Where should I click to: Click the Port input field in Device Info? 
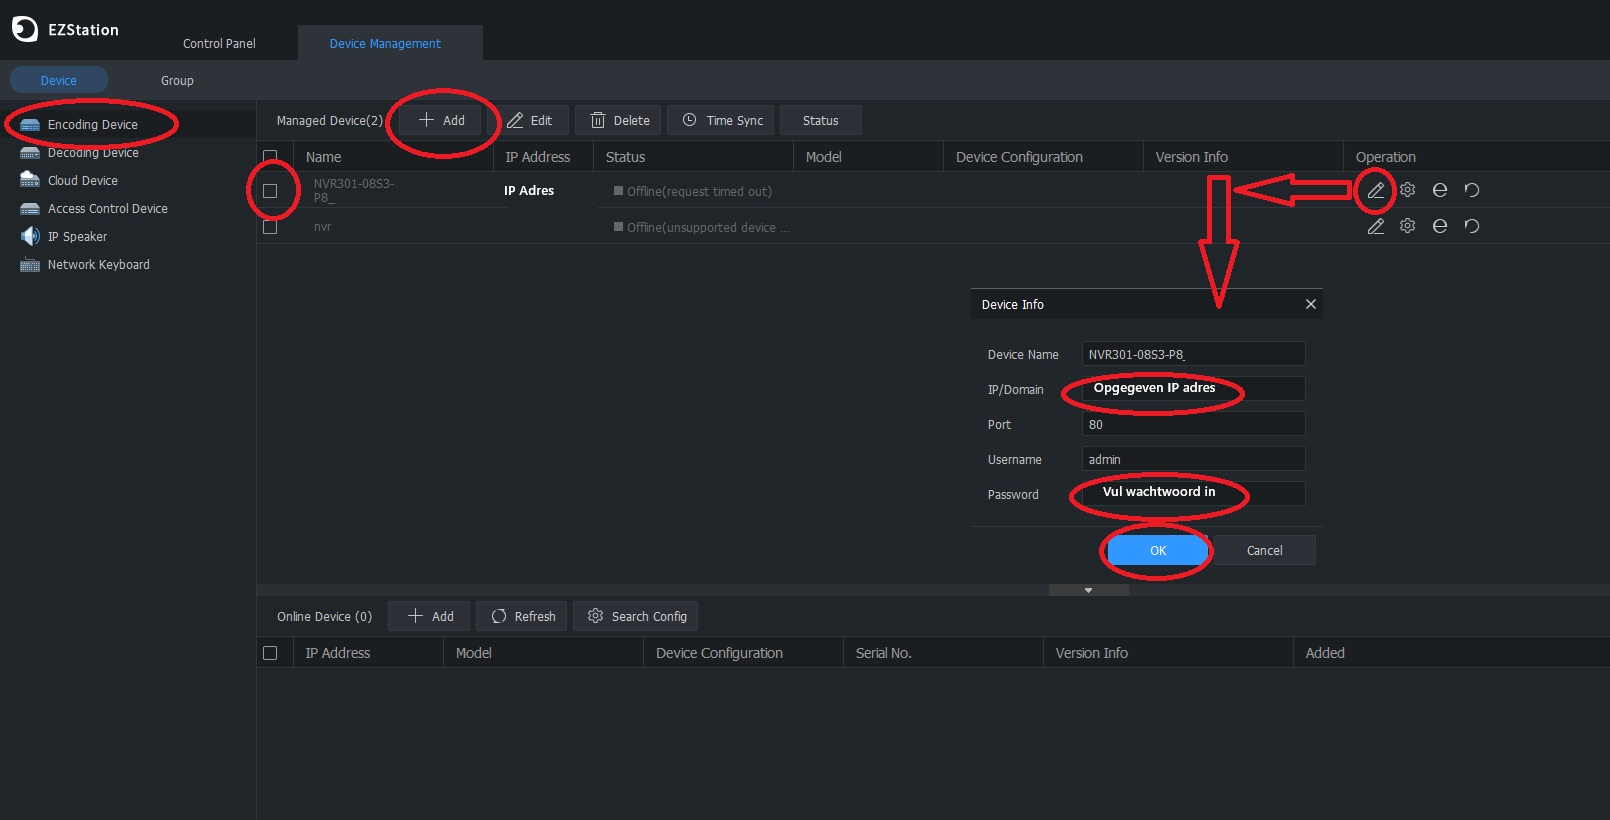tap(1192, 425)
